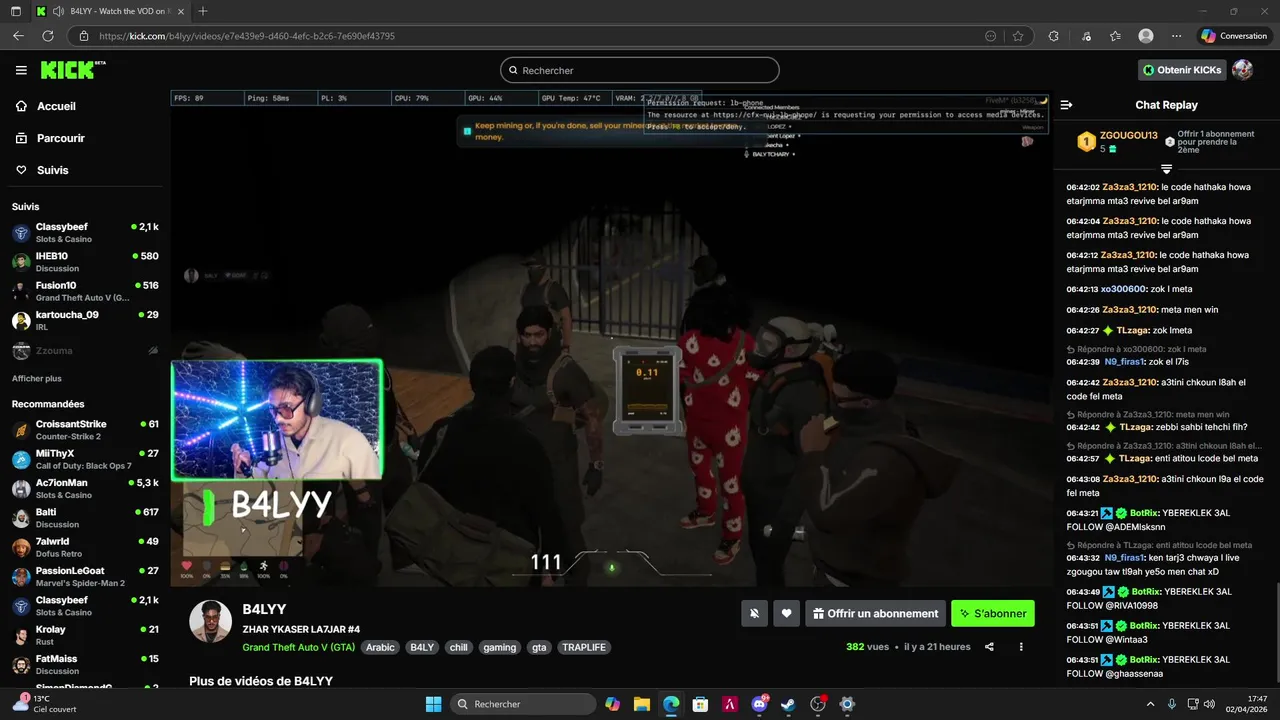Viewport: 1280px width, 720px height.
Task: Share the video via share icon
Action: (989, 647)
